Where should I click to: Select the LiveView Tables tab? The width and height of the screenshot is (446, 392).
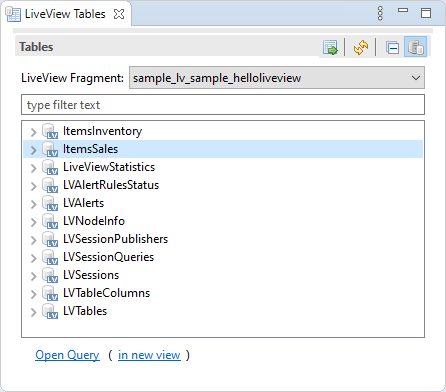click(65, 14)
